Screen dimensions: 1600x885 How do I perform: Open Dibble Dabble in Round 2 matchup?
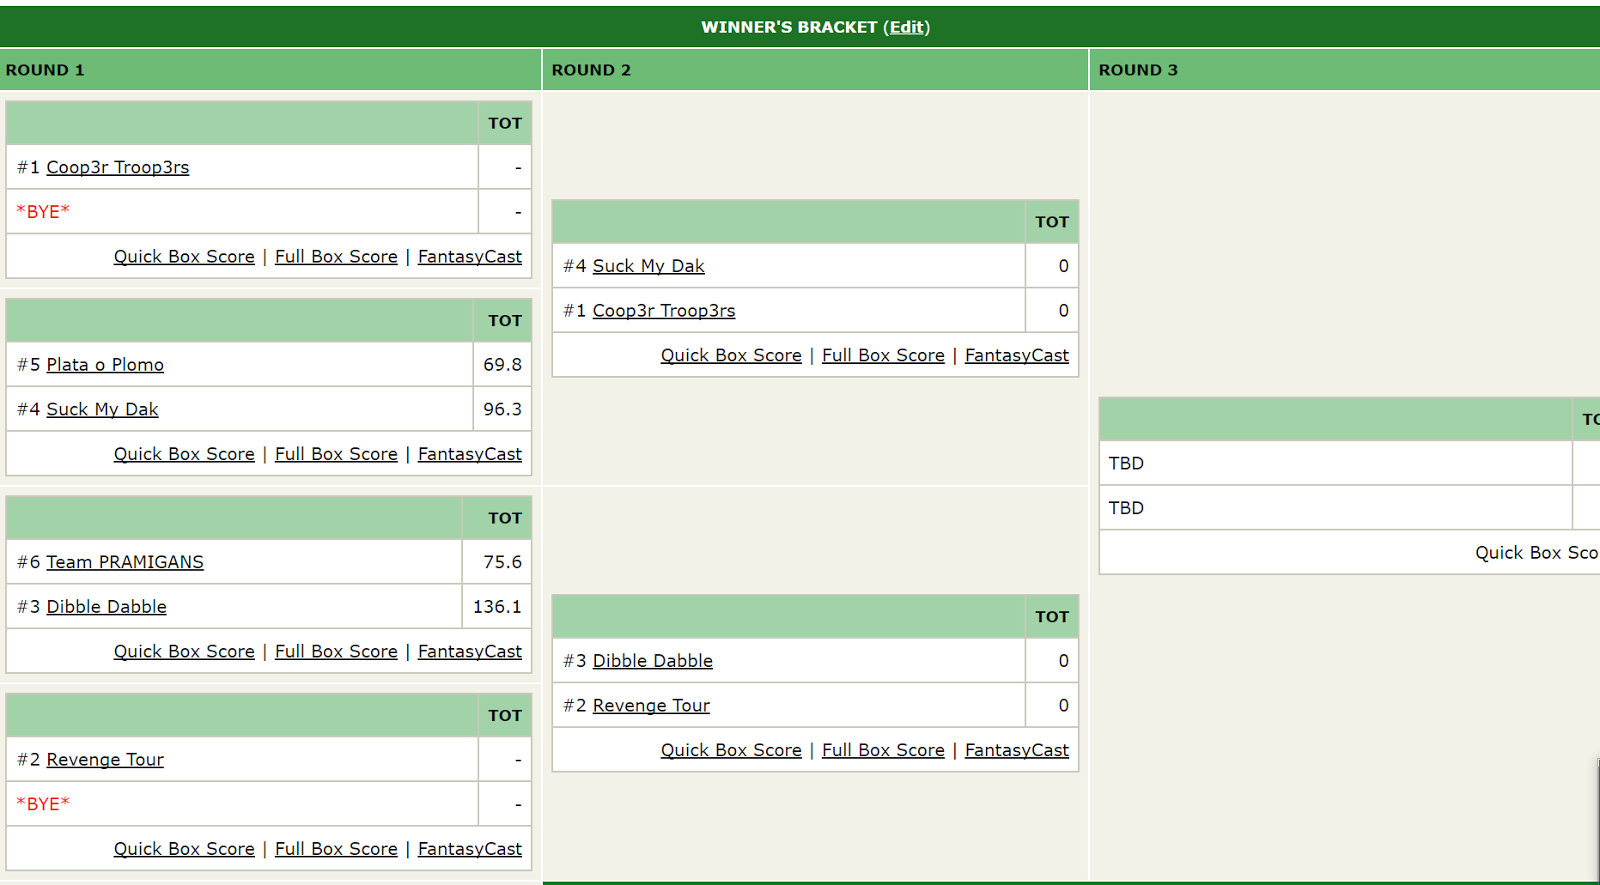[652, 661]
